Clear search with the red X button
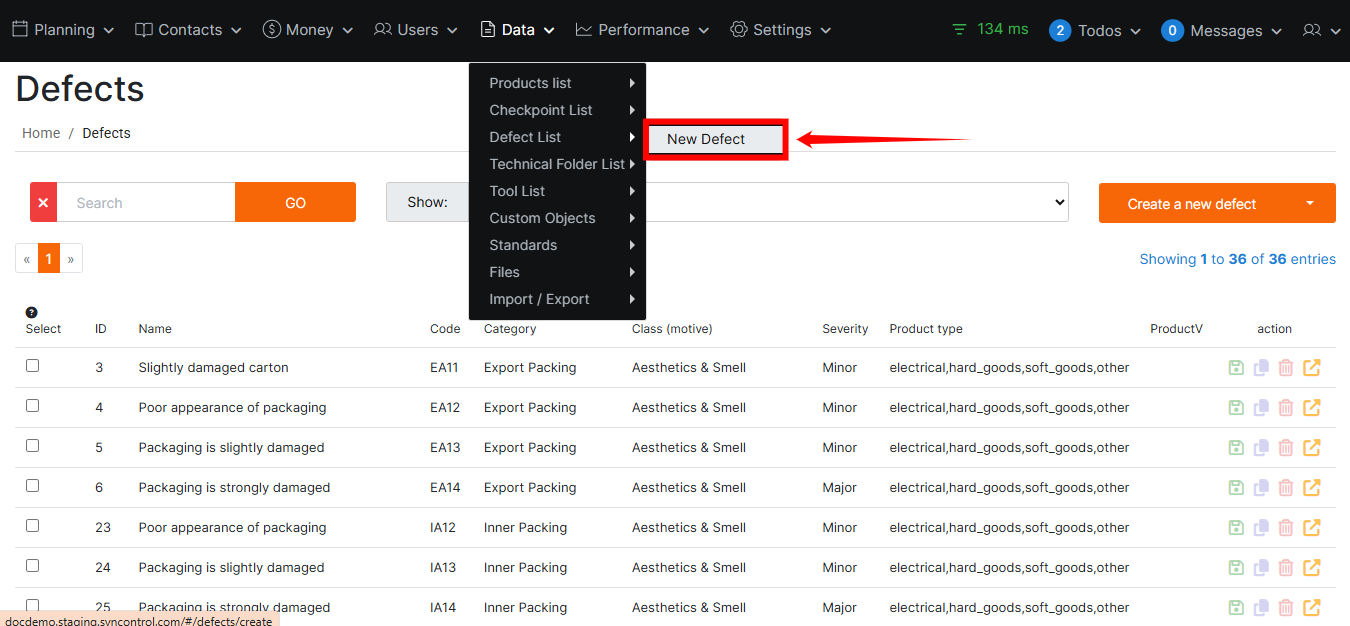 [43, 202]
